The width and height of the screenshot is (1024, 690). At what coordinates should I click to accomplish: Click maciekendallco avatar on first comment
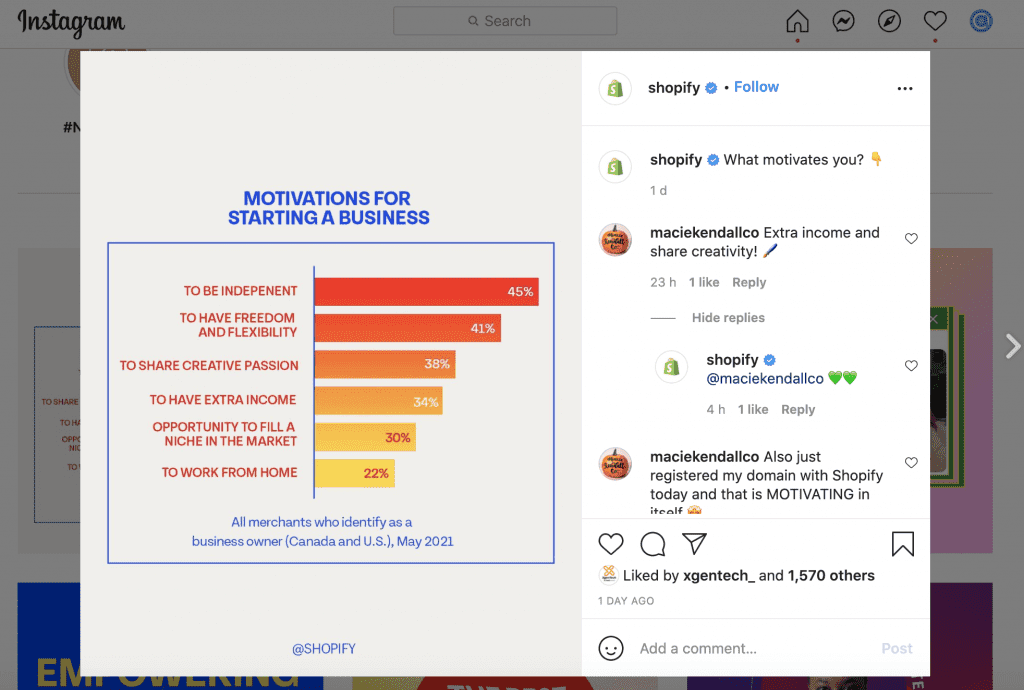[615, 240]
